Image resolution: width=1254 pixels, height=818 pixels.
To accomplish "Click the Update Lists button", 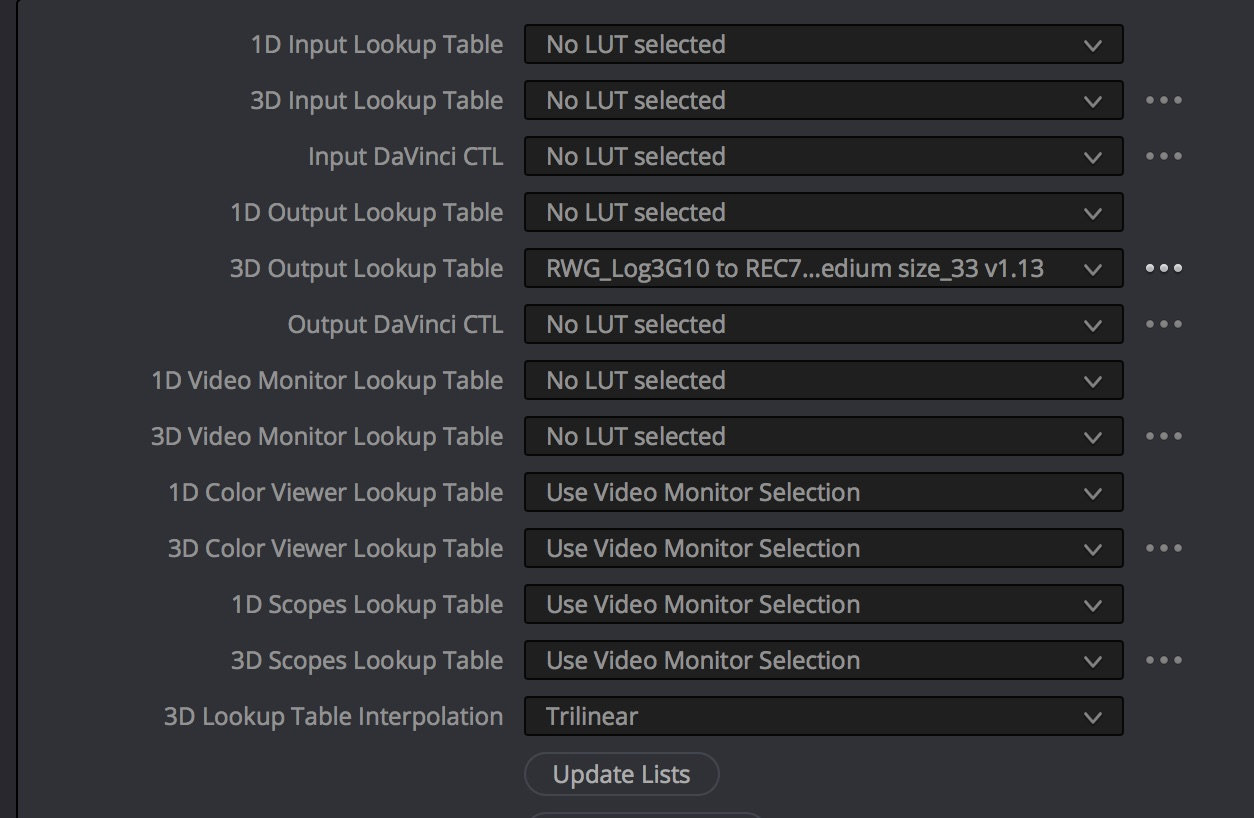I will [x=621, y=775].
